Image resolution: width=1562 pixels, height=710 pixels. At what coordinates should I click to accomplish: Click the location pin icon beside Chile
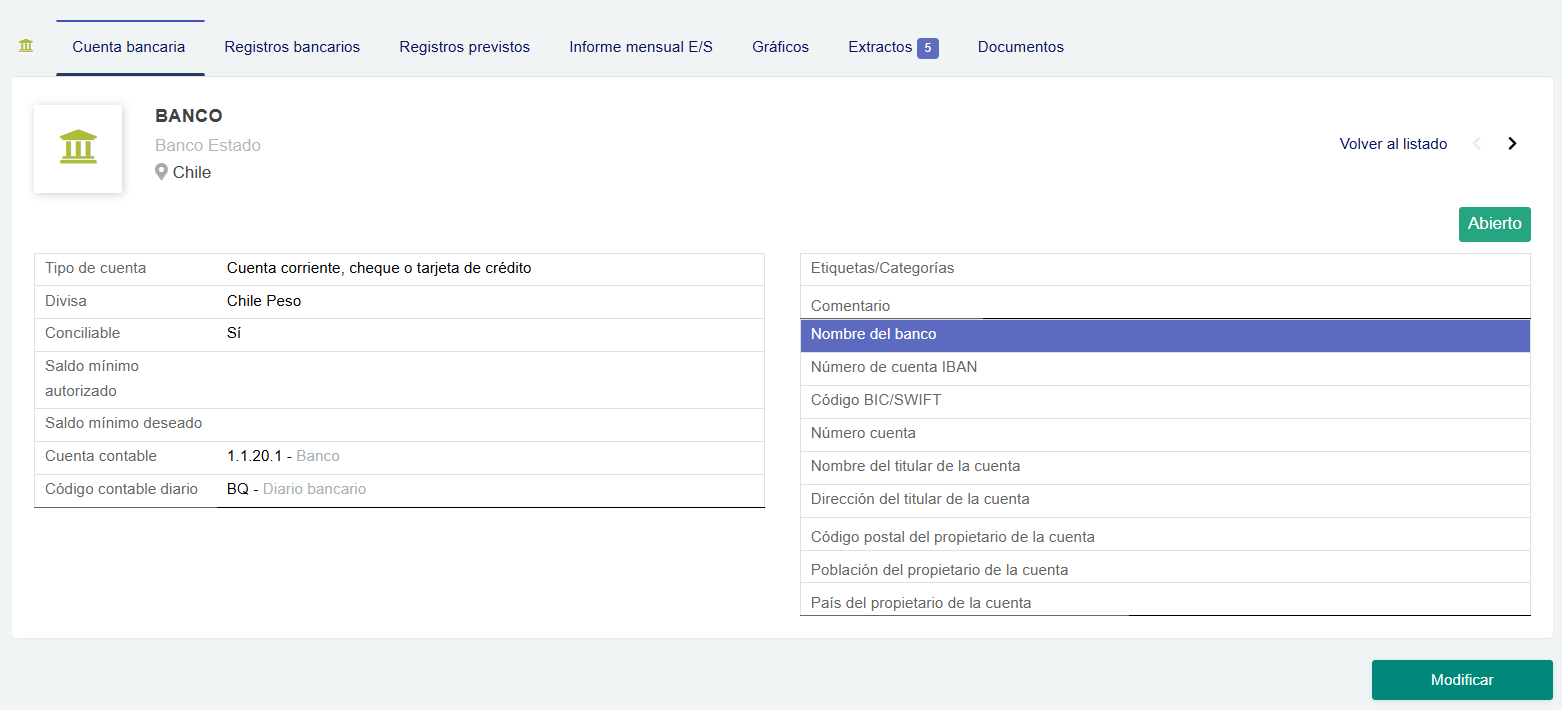click(161, 171)
